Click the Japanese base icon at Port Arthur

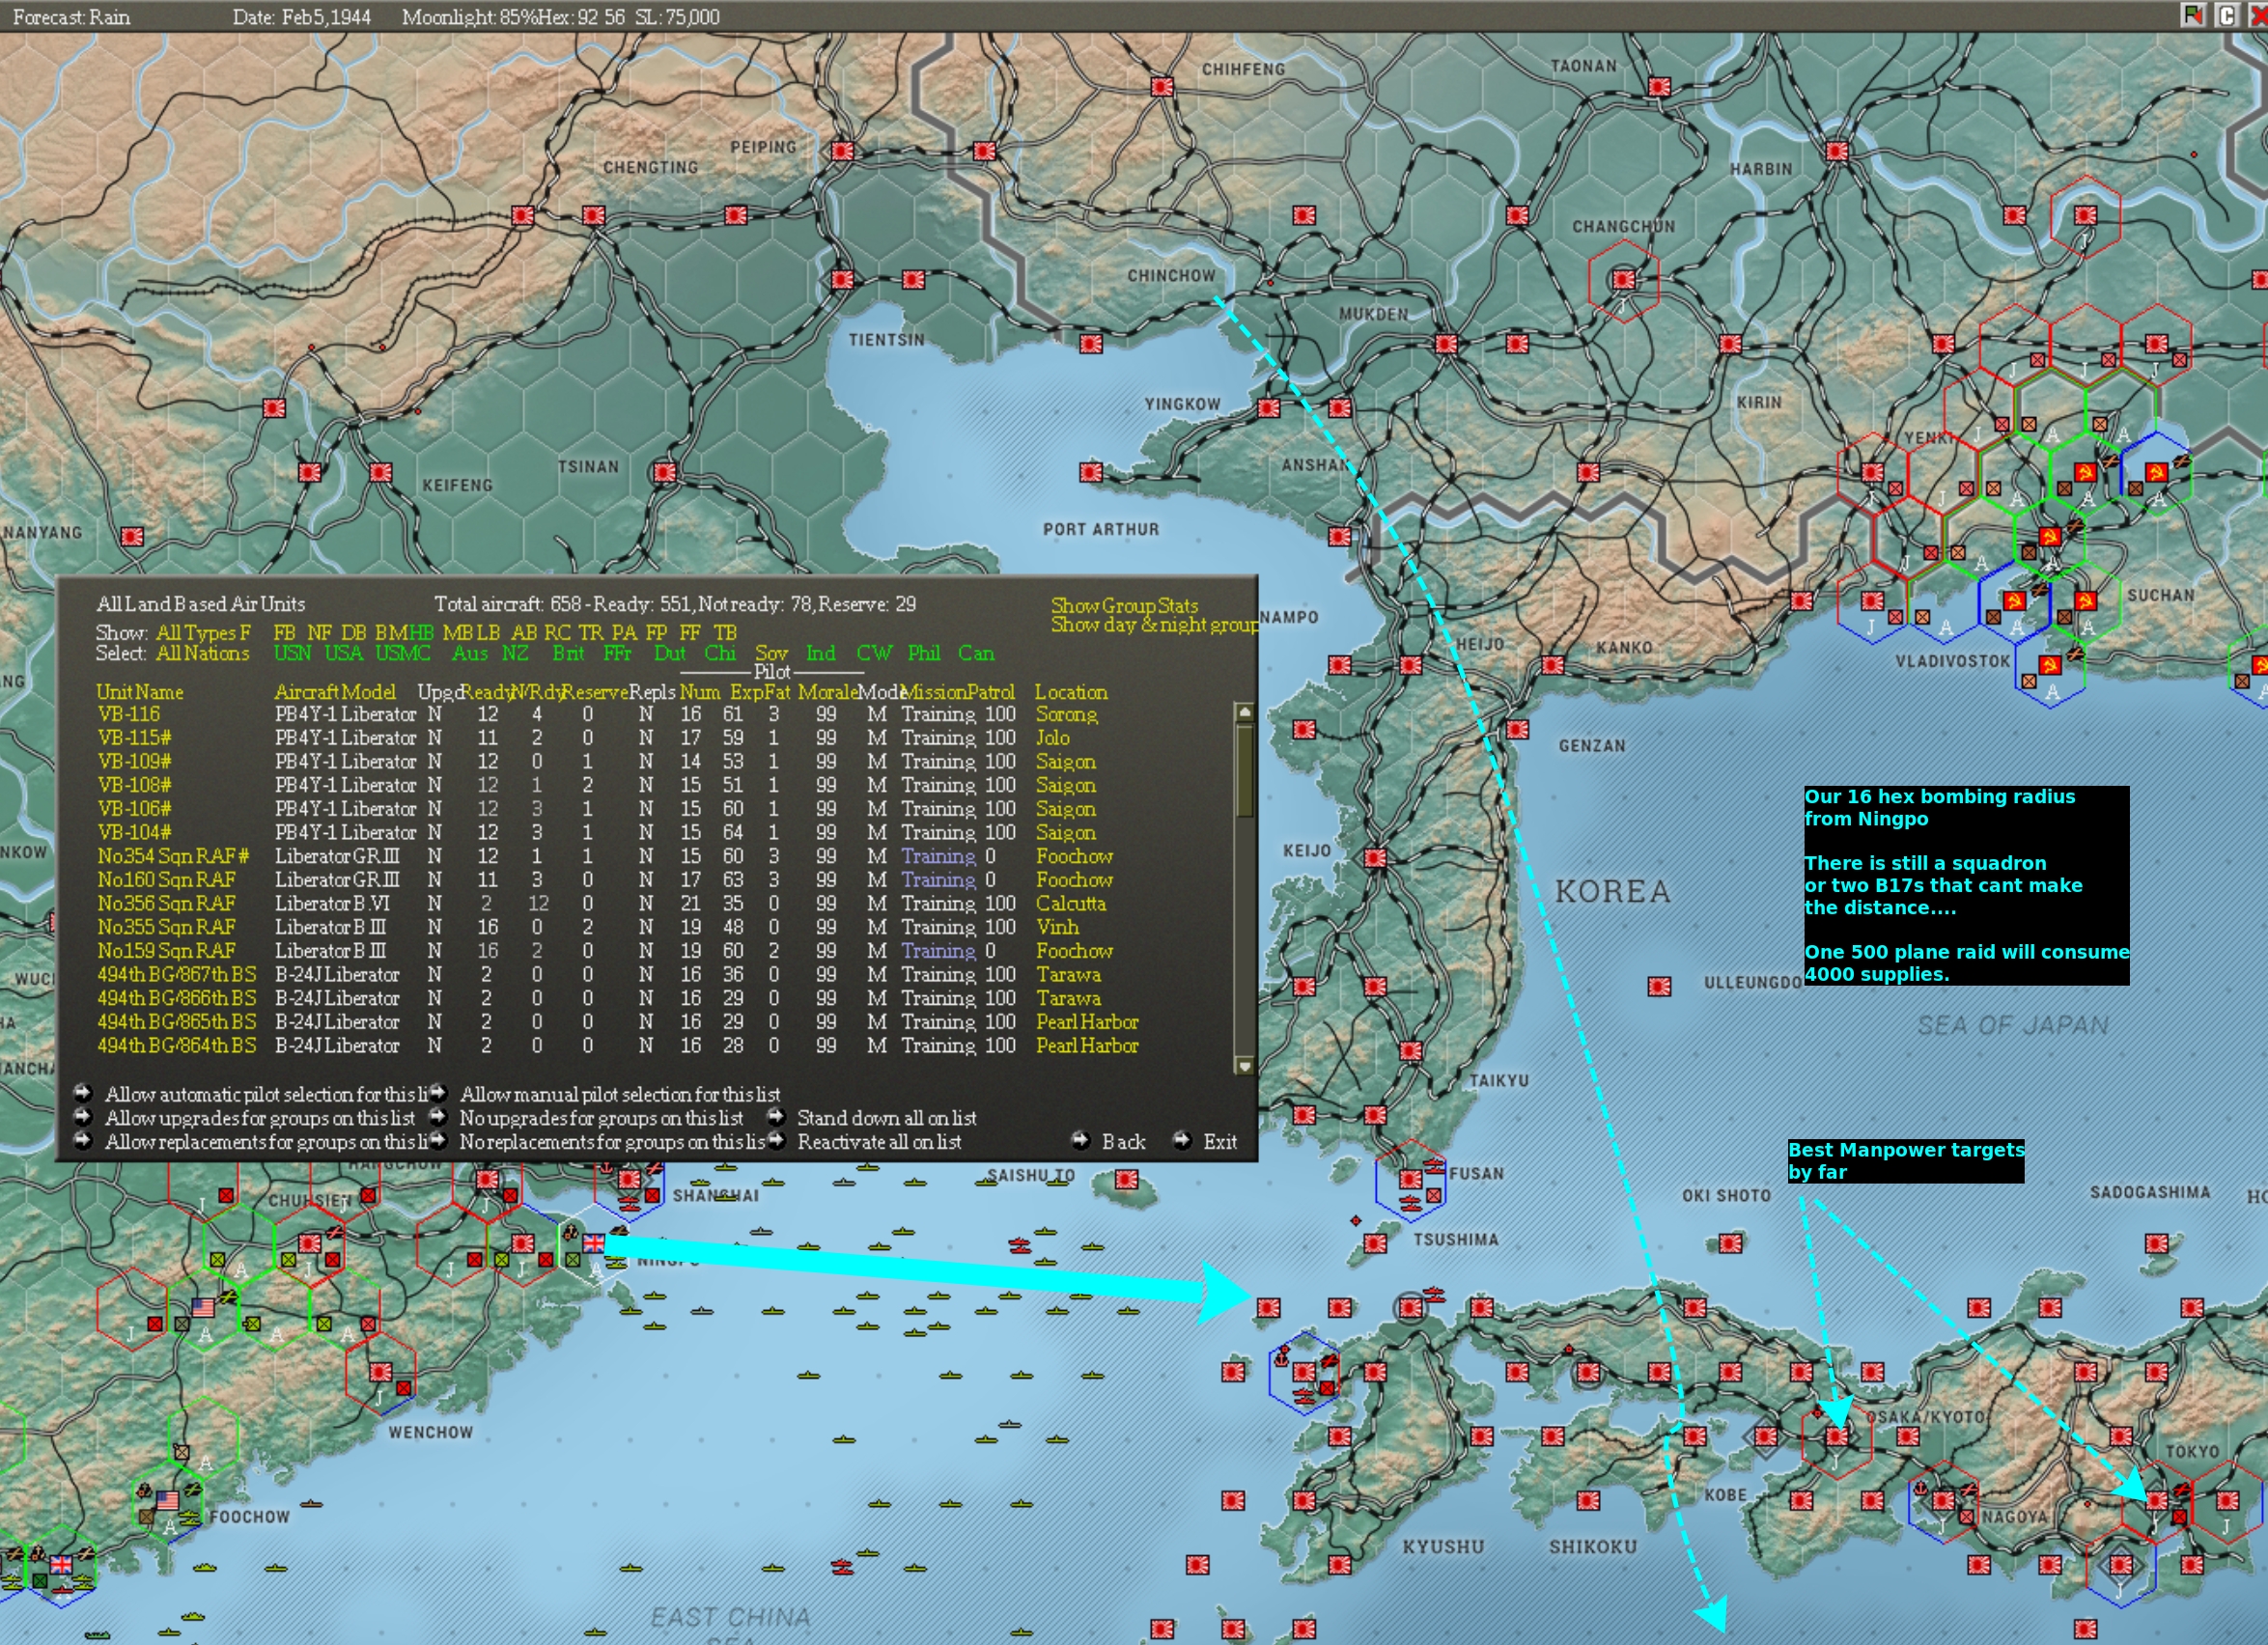click(x=1091, y=472)
